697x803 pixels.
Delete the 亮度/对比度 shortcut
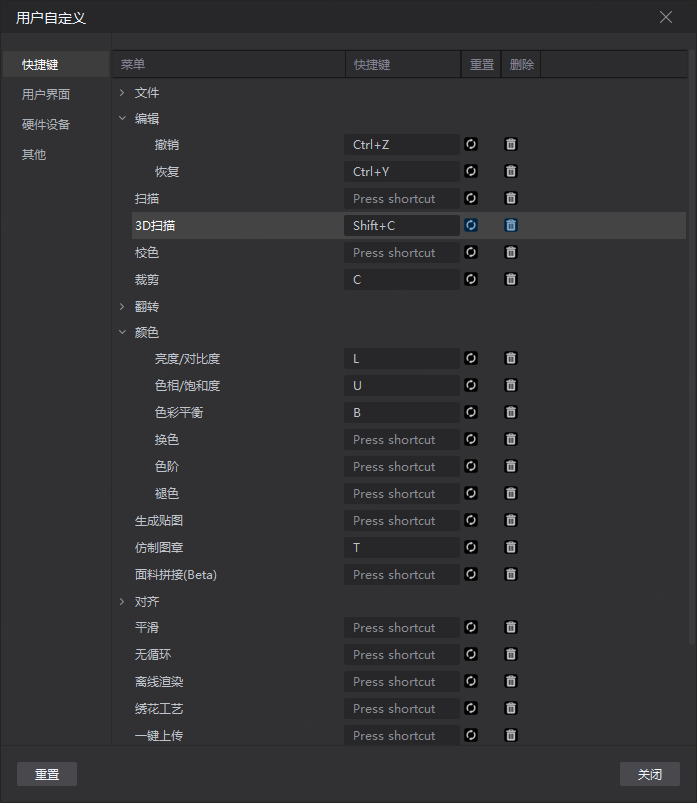[511, 359]
